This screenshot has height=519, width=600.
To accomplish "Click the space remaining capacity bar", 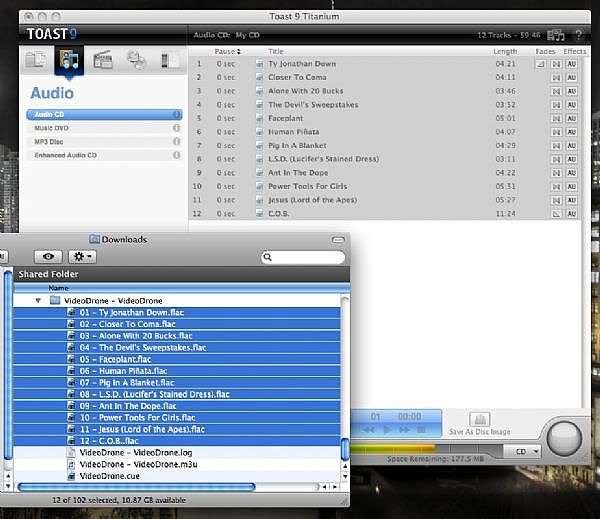I will pyautogui.click(x=426, y=449).
